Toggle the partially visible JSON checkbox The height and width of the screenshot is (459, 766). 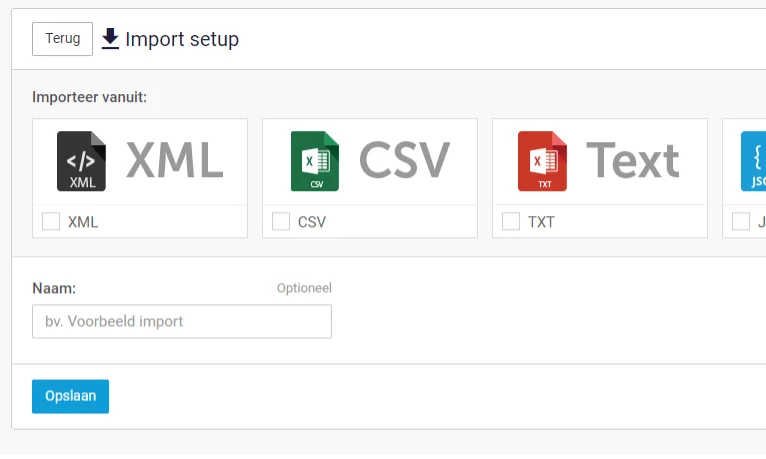[x=741, y=221]
